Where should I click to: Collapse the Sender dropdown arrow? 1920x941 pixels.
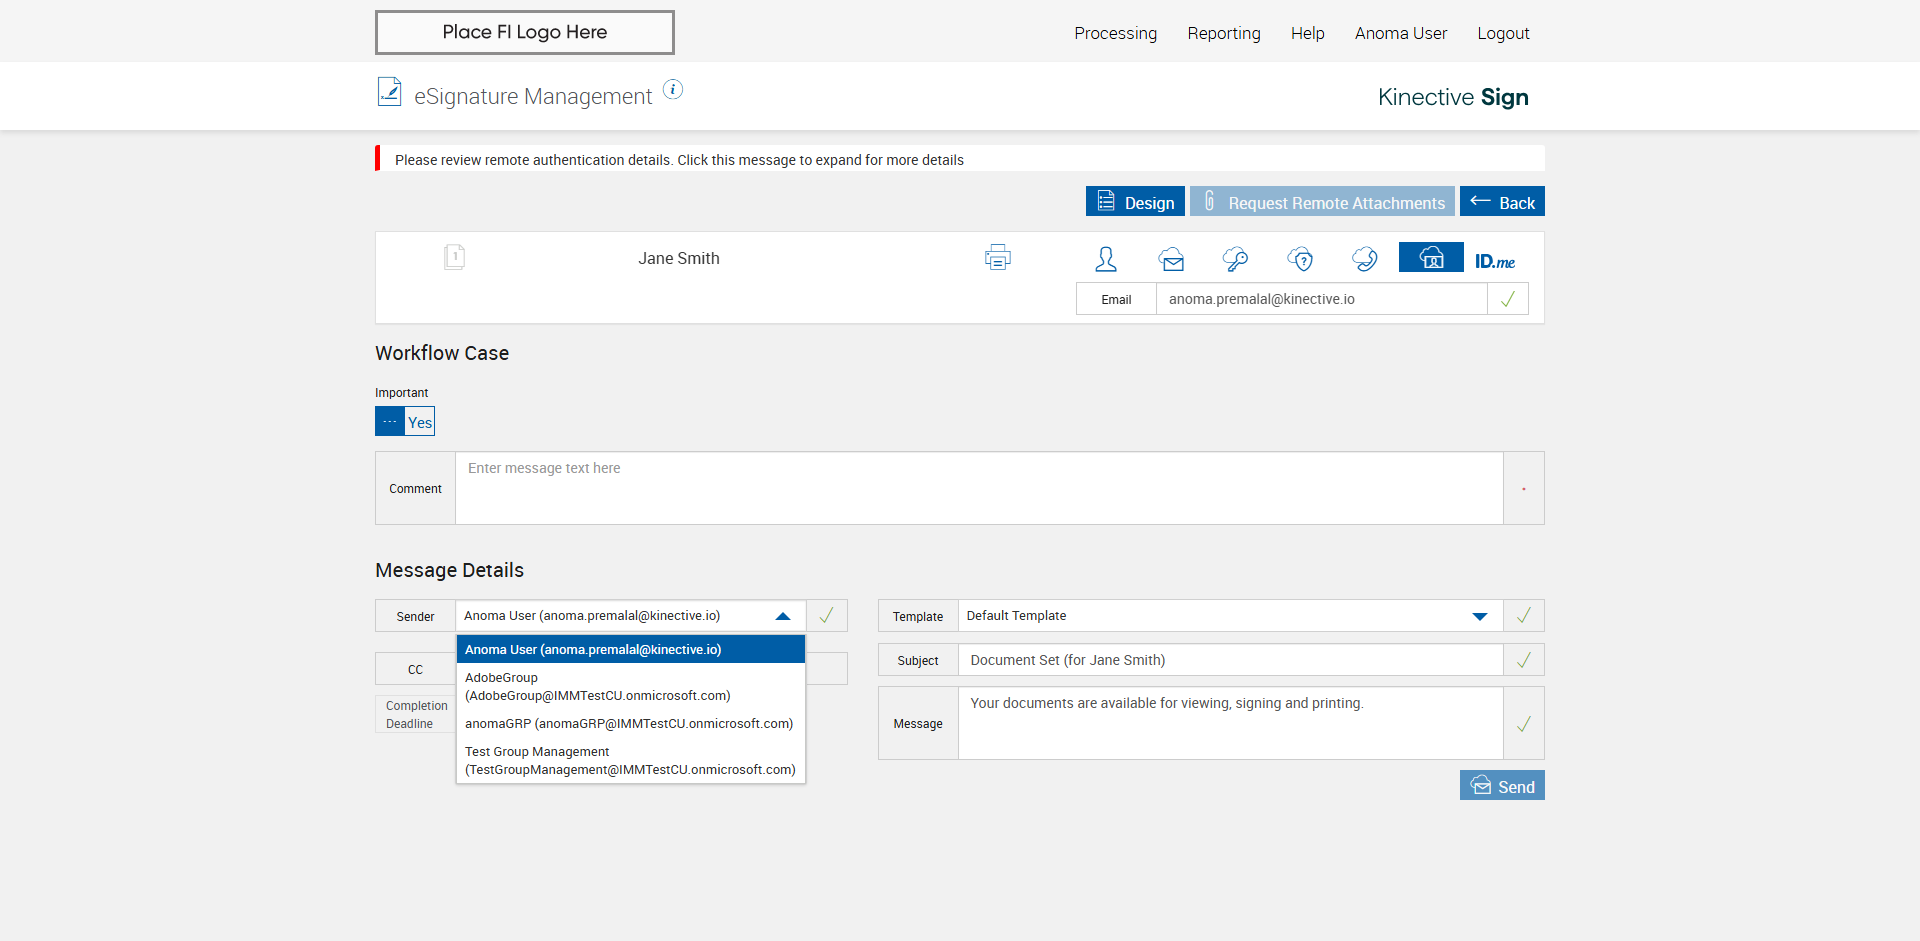(783, 616)
